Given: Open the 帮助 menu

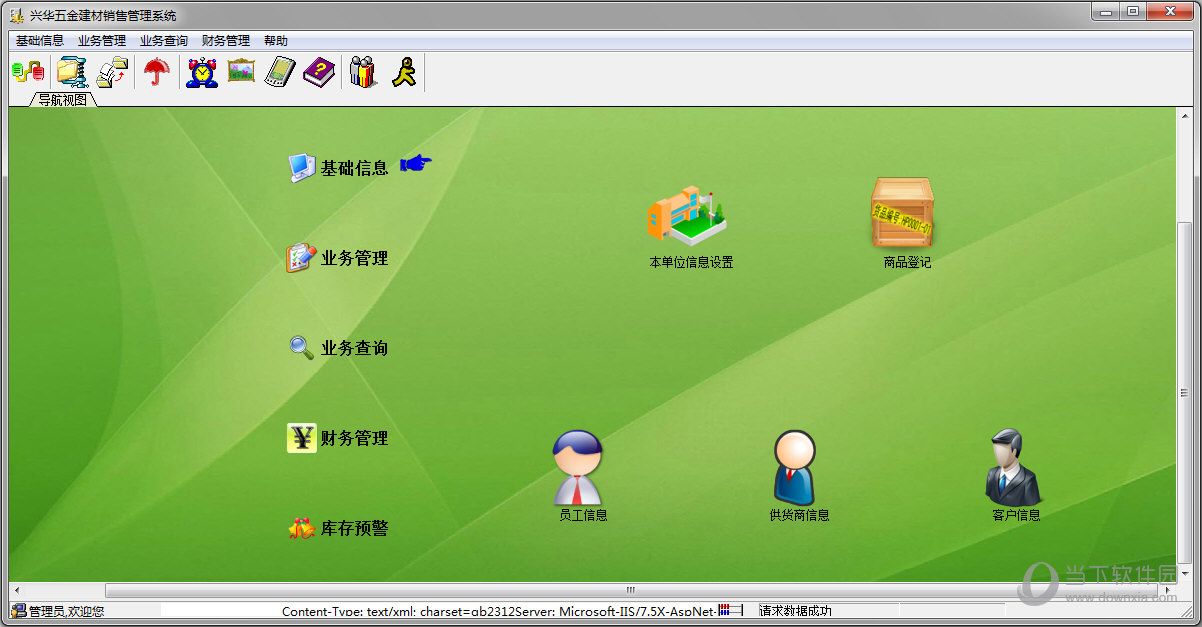Looking at the screenshot, I should [276, 41].
